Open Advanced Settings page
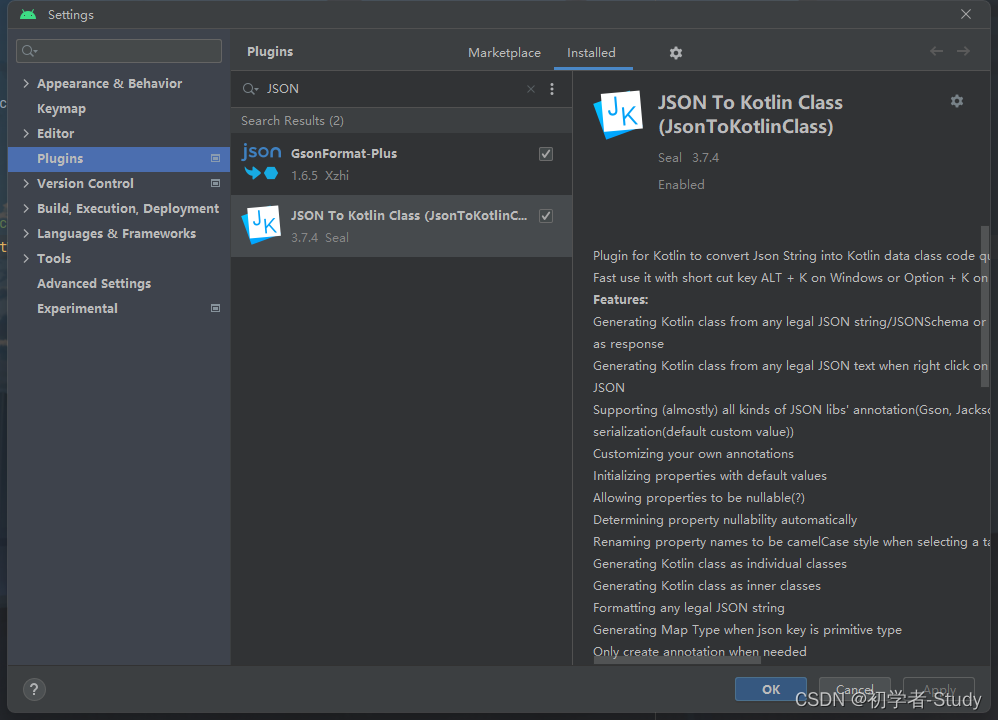Viewport: 998px width, 720px height. (94, 283)
